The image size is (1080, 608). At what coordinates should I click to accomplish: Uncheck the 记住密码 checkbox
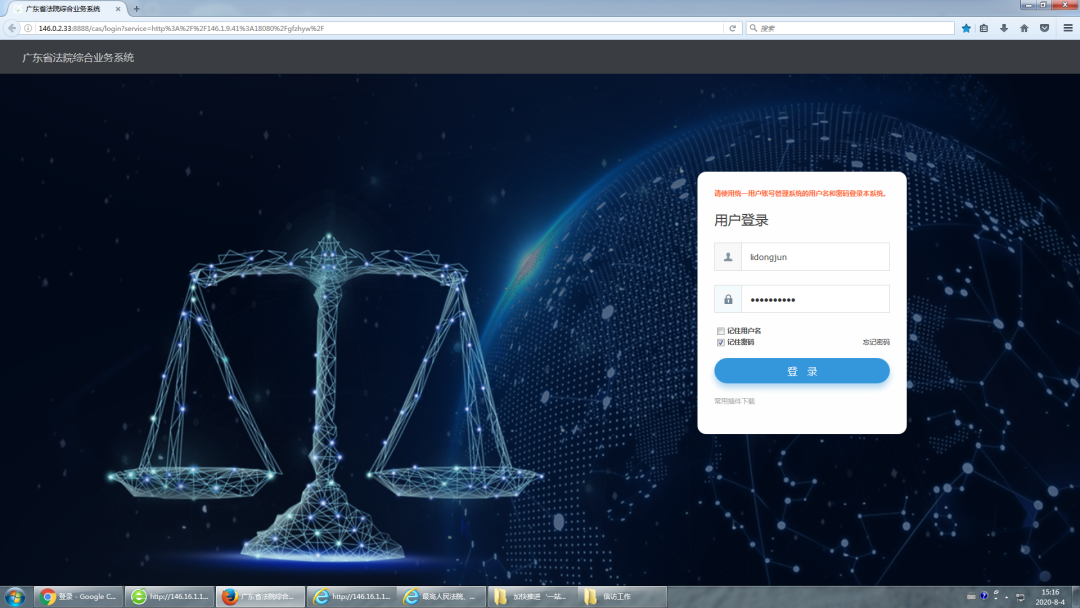click(720, 342)
